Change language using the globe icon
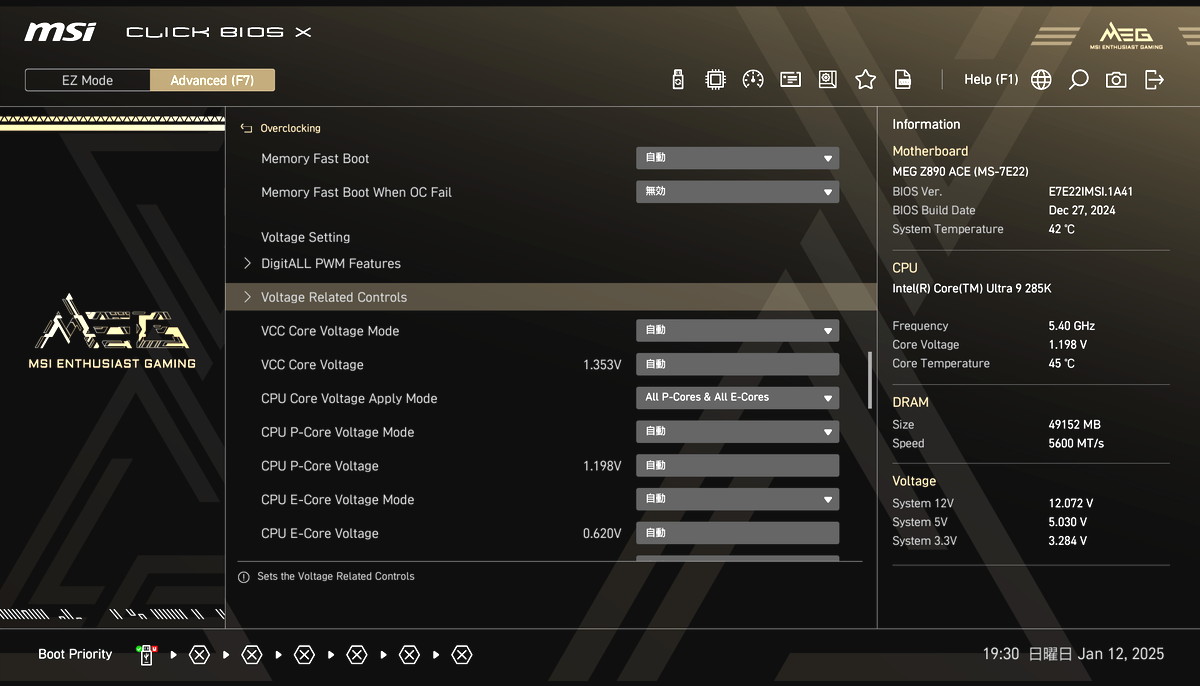The image size is (1200, 686). [1041, 80]
